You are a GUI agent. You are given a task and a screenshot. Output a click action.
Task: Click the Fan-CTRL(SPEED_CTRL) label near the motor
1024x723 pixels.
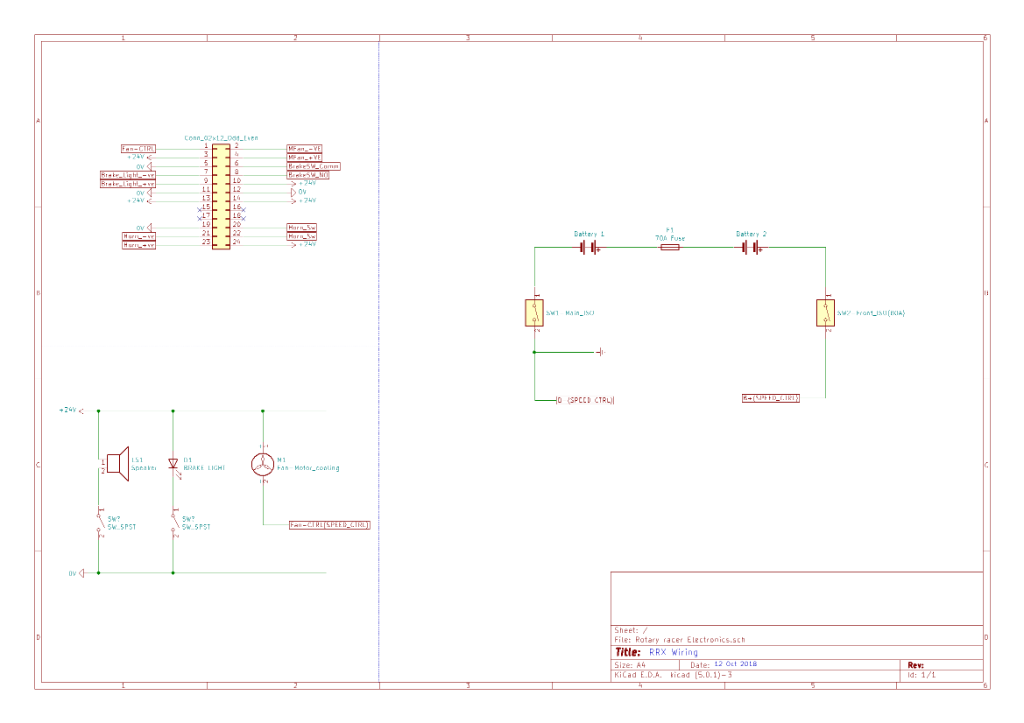pyautogui.click(x=330, y=525)
